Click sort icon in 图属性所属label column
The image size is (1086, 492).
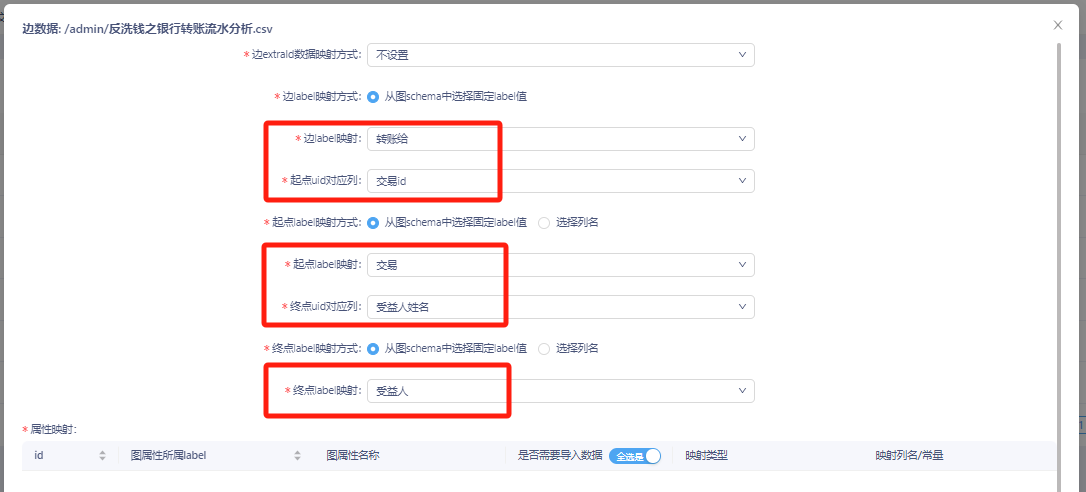[297, 456]
